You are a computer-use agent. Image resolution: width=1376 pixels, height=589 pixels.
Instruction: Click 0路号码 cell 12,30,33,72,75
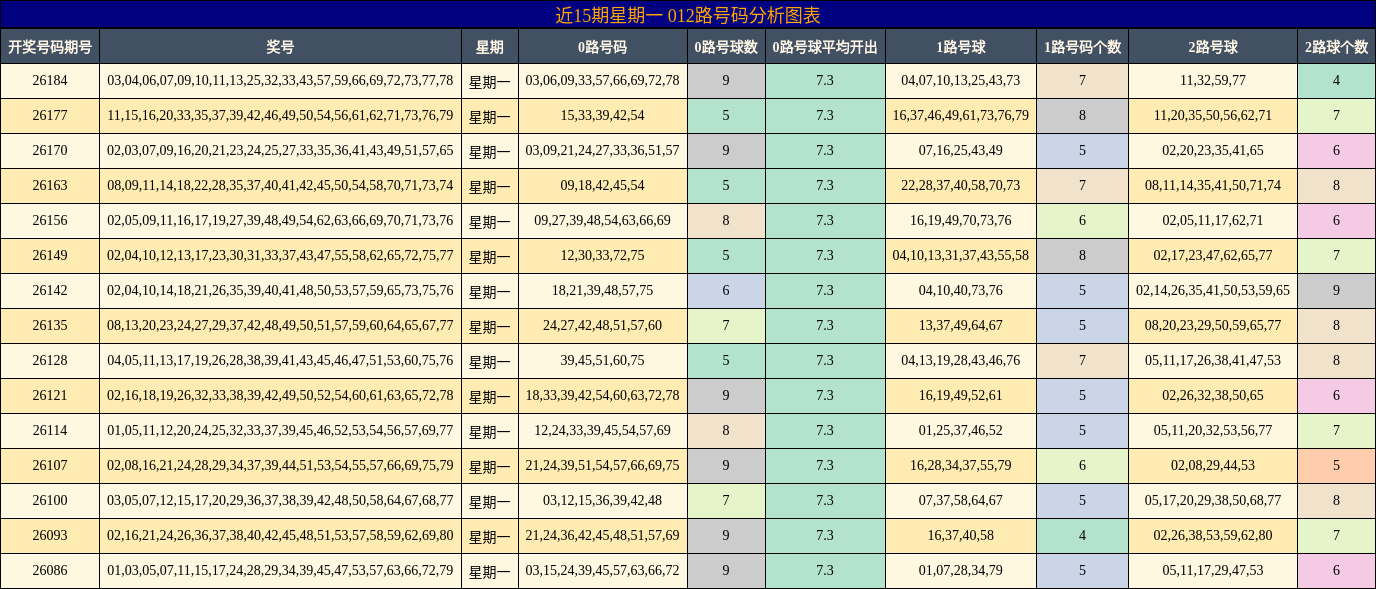pos(602,256)
